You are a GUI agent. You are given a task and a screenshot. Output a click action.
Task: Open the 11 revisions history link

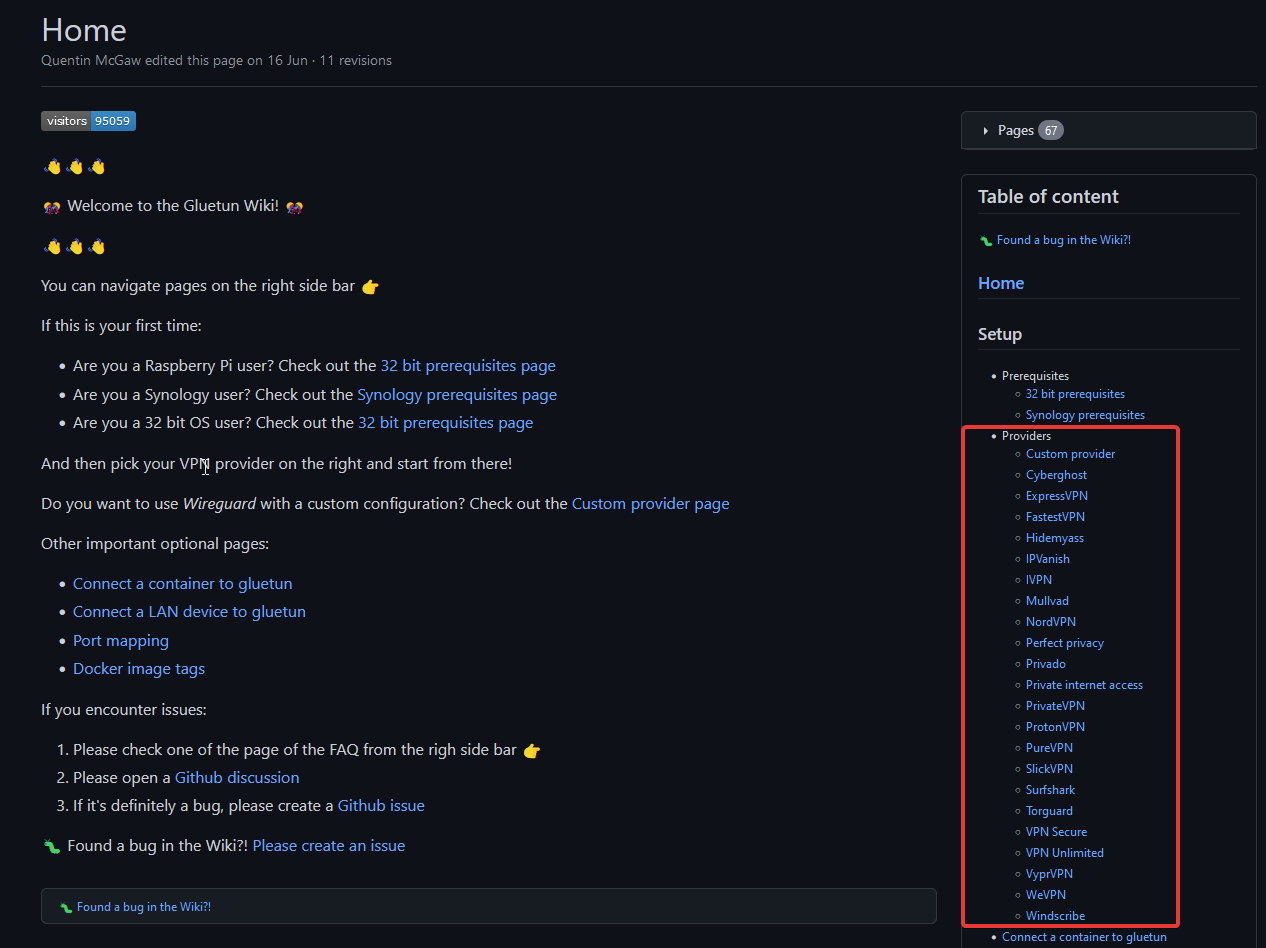357,60
